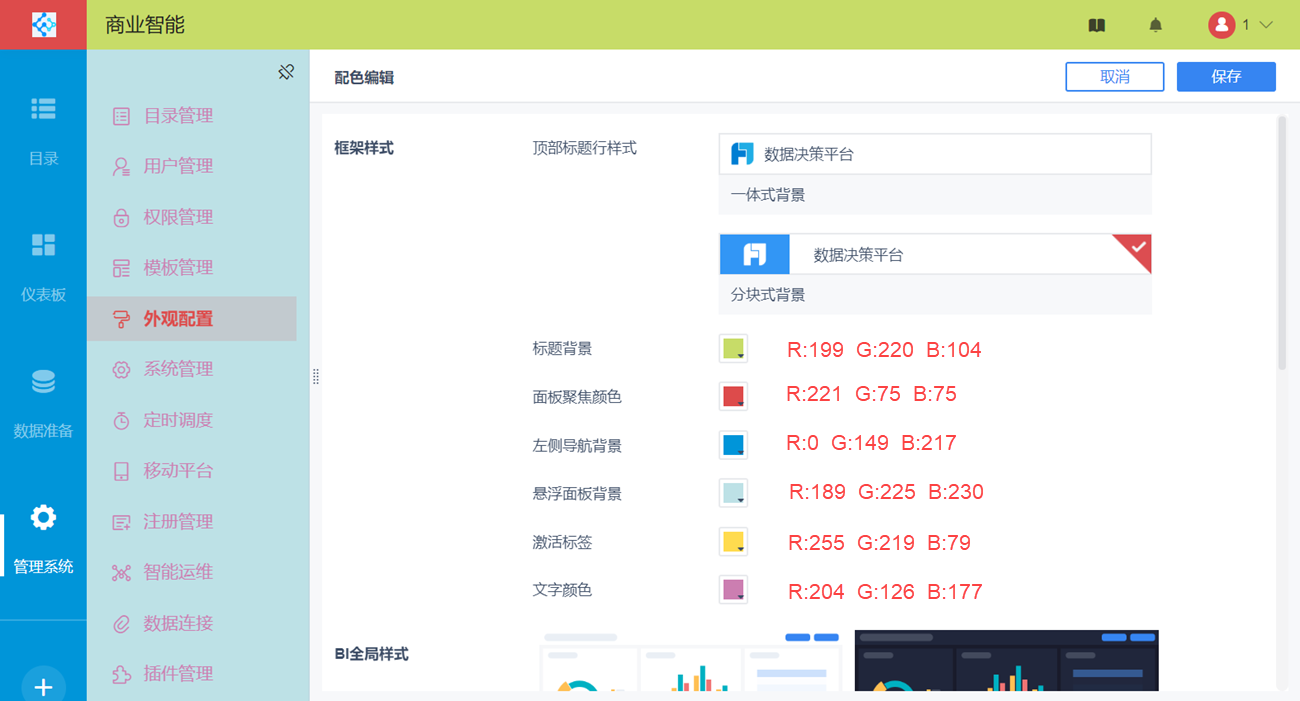Viewport: 1300px width, 701px height.
Task: Select the light BI global style thumbnail
Action: click(690, 661)
